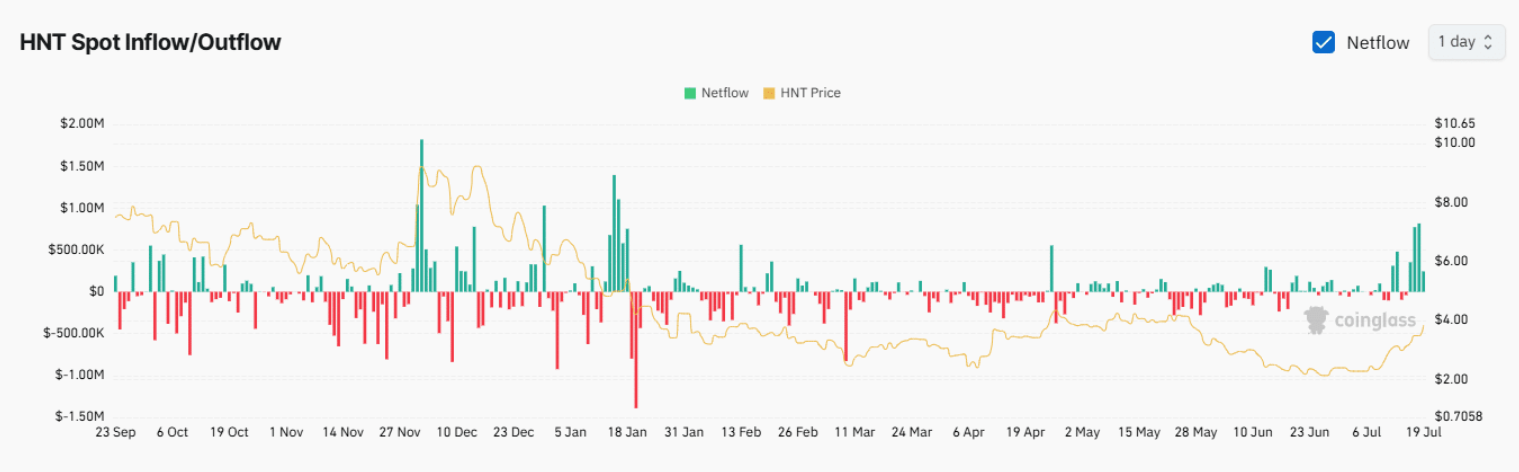Click the 2 May date label on x-axis
1519x472 pixels.
coord(1082,433)
